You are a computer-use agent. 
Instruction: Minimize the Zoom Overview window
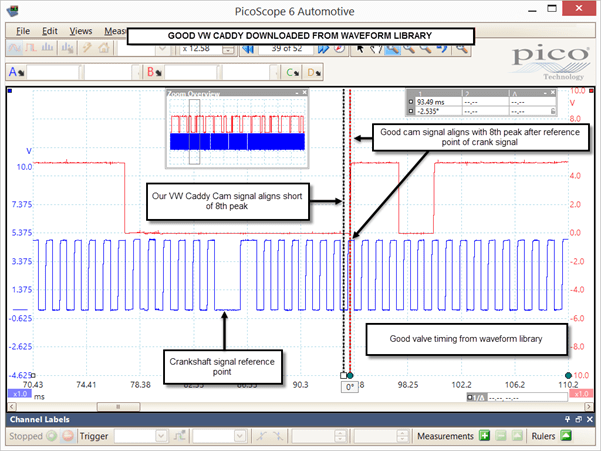(x=297, y=93)
